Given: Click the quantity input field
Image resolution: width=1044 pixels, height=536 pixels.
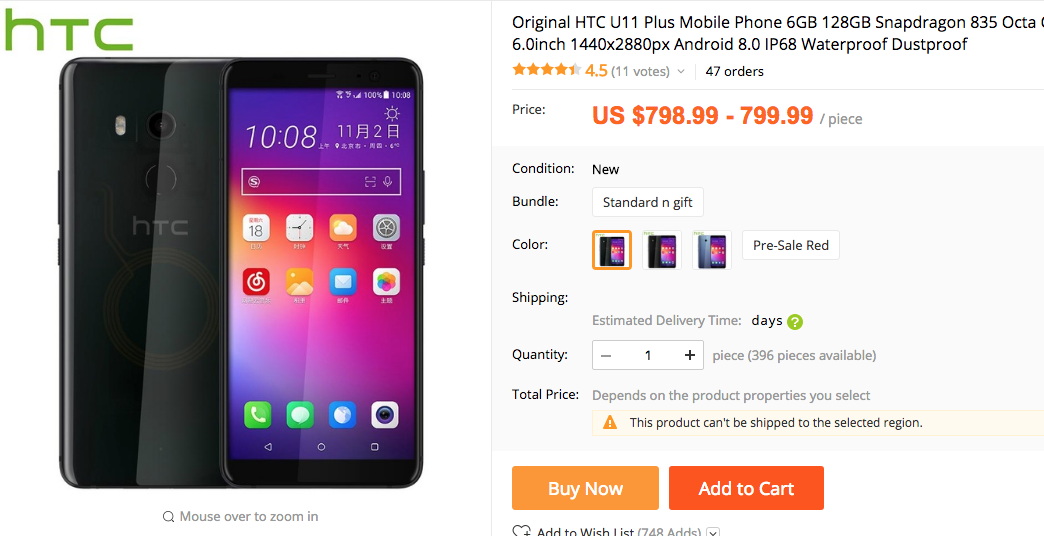Looking at the screenshot, I should pyautogui.click(x=648, y=356).
